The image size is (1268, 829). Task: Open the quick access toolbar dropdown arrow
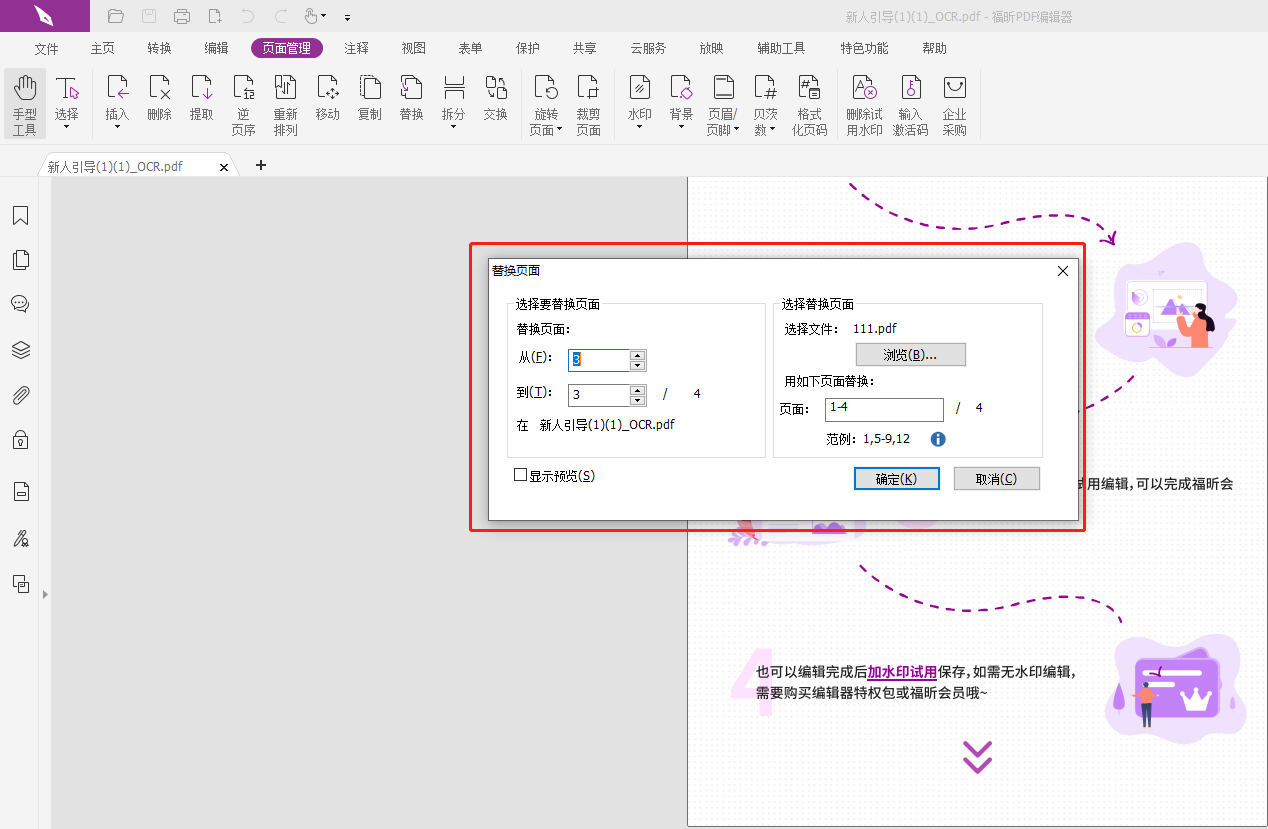point(346,17)
